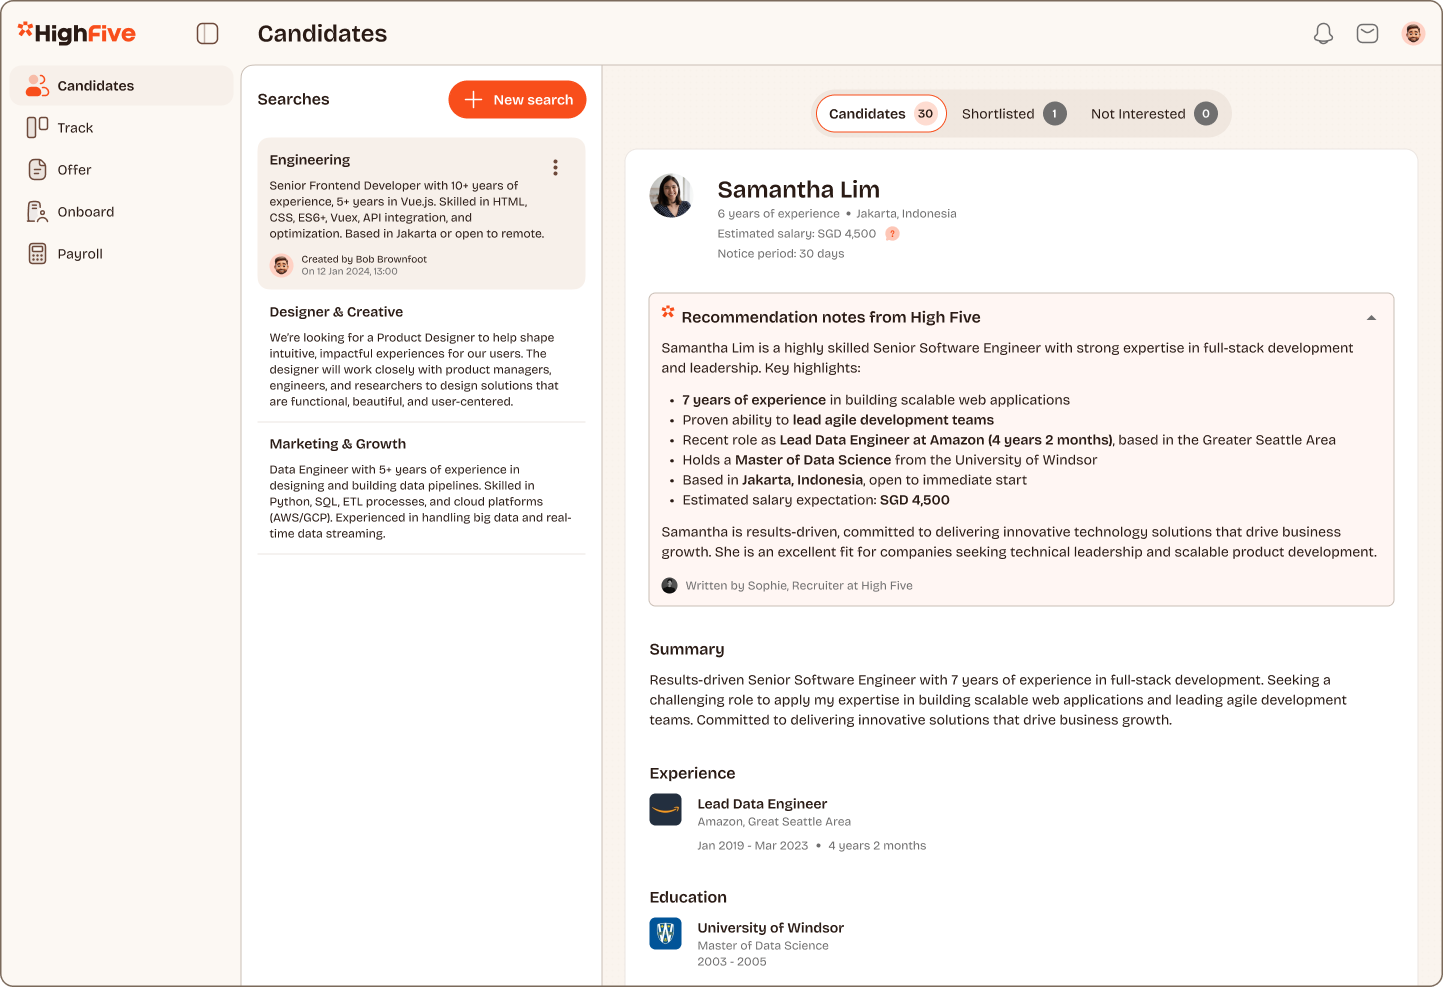1443x987 pixels.
Task: Open the user profile avatar
Action: click(x=1412, y=34)
